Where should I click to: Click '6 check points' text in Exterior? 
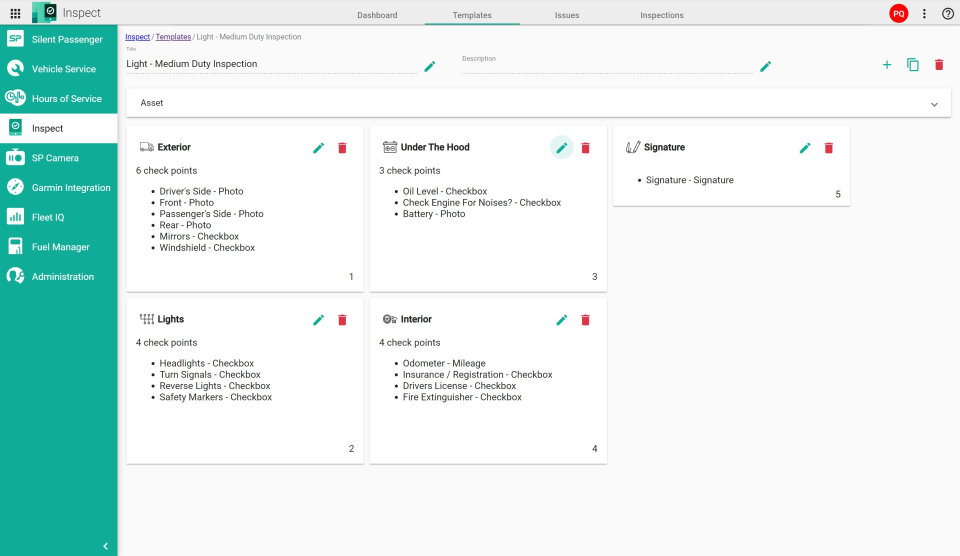[167, 171]
